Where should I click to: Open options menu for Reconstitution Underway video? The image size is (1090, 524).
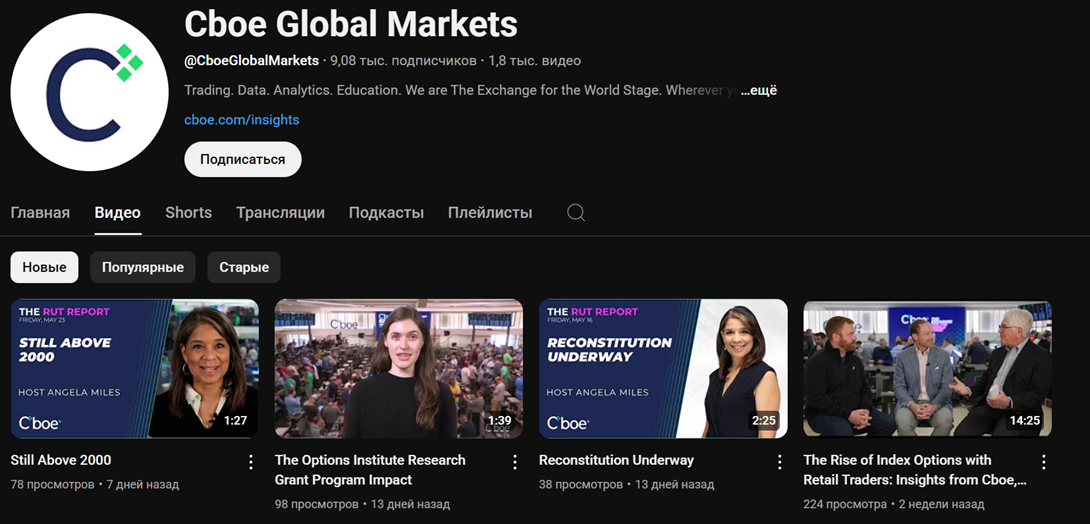click(779, 462)
